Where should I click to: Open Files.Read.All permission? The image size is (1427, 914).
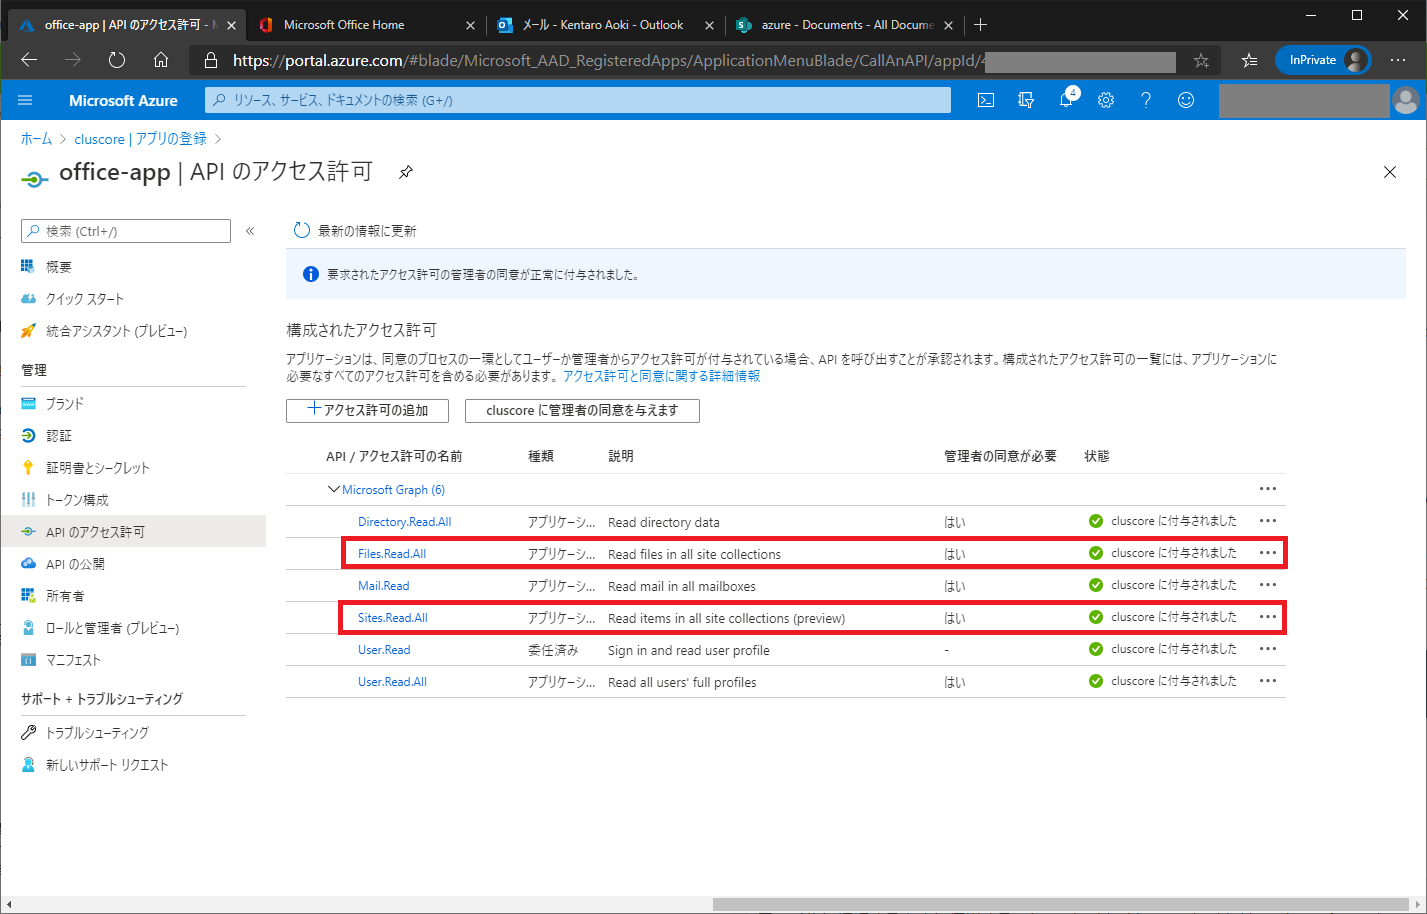click(x=392, y=554)
